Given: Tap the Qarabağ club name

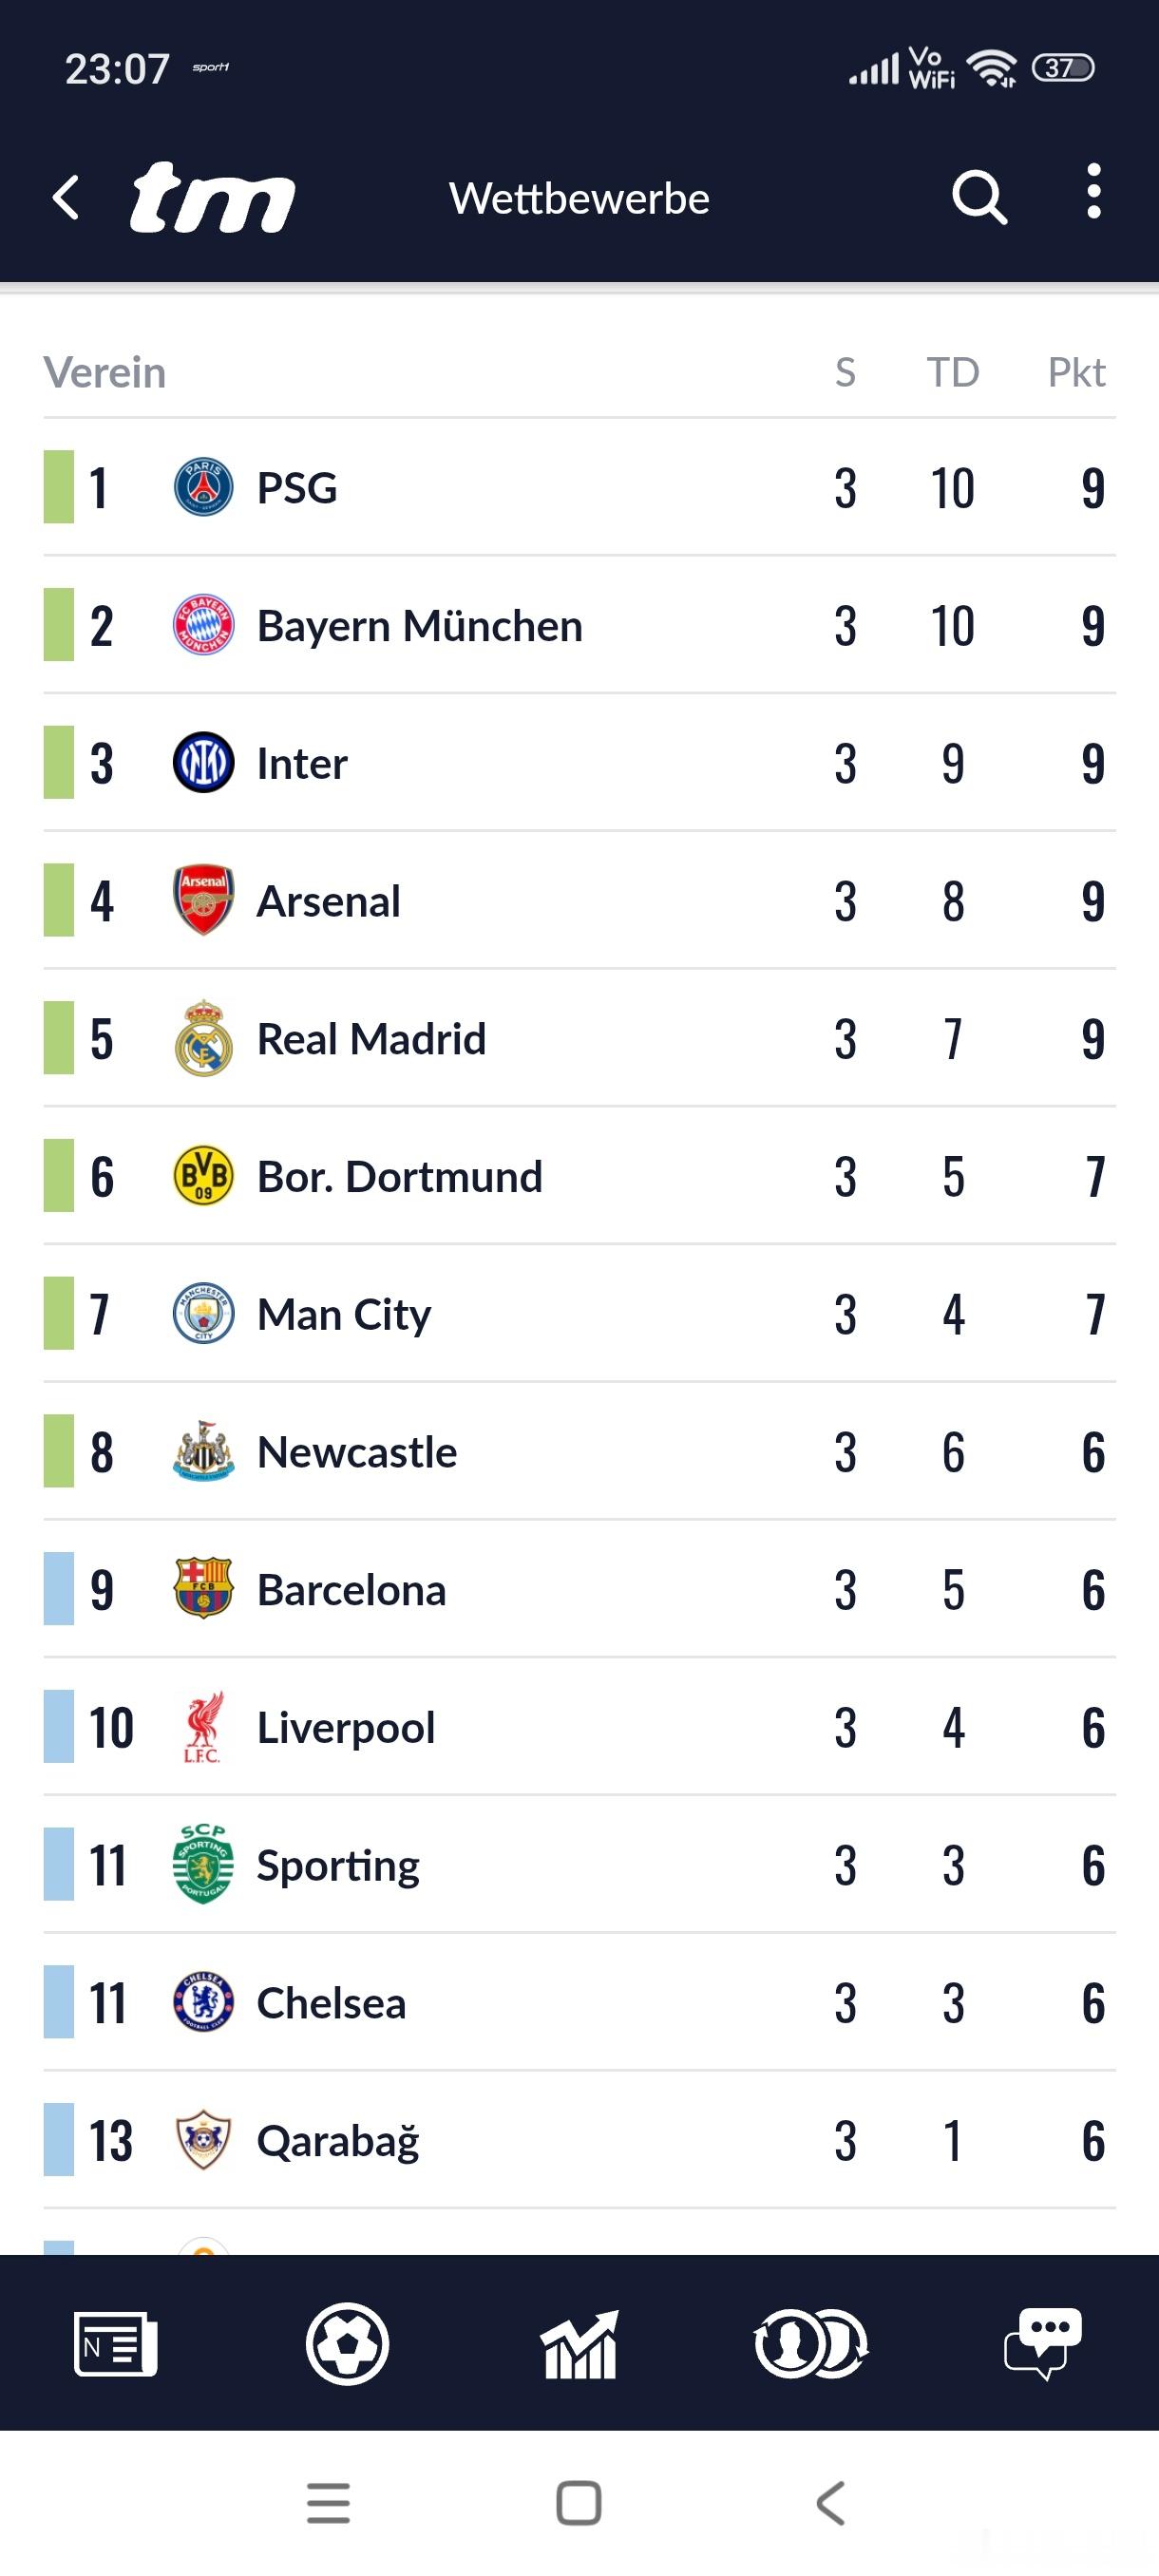Looking at the screenshot, I should click(338, 2142).
